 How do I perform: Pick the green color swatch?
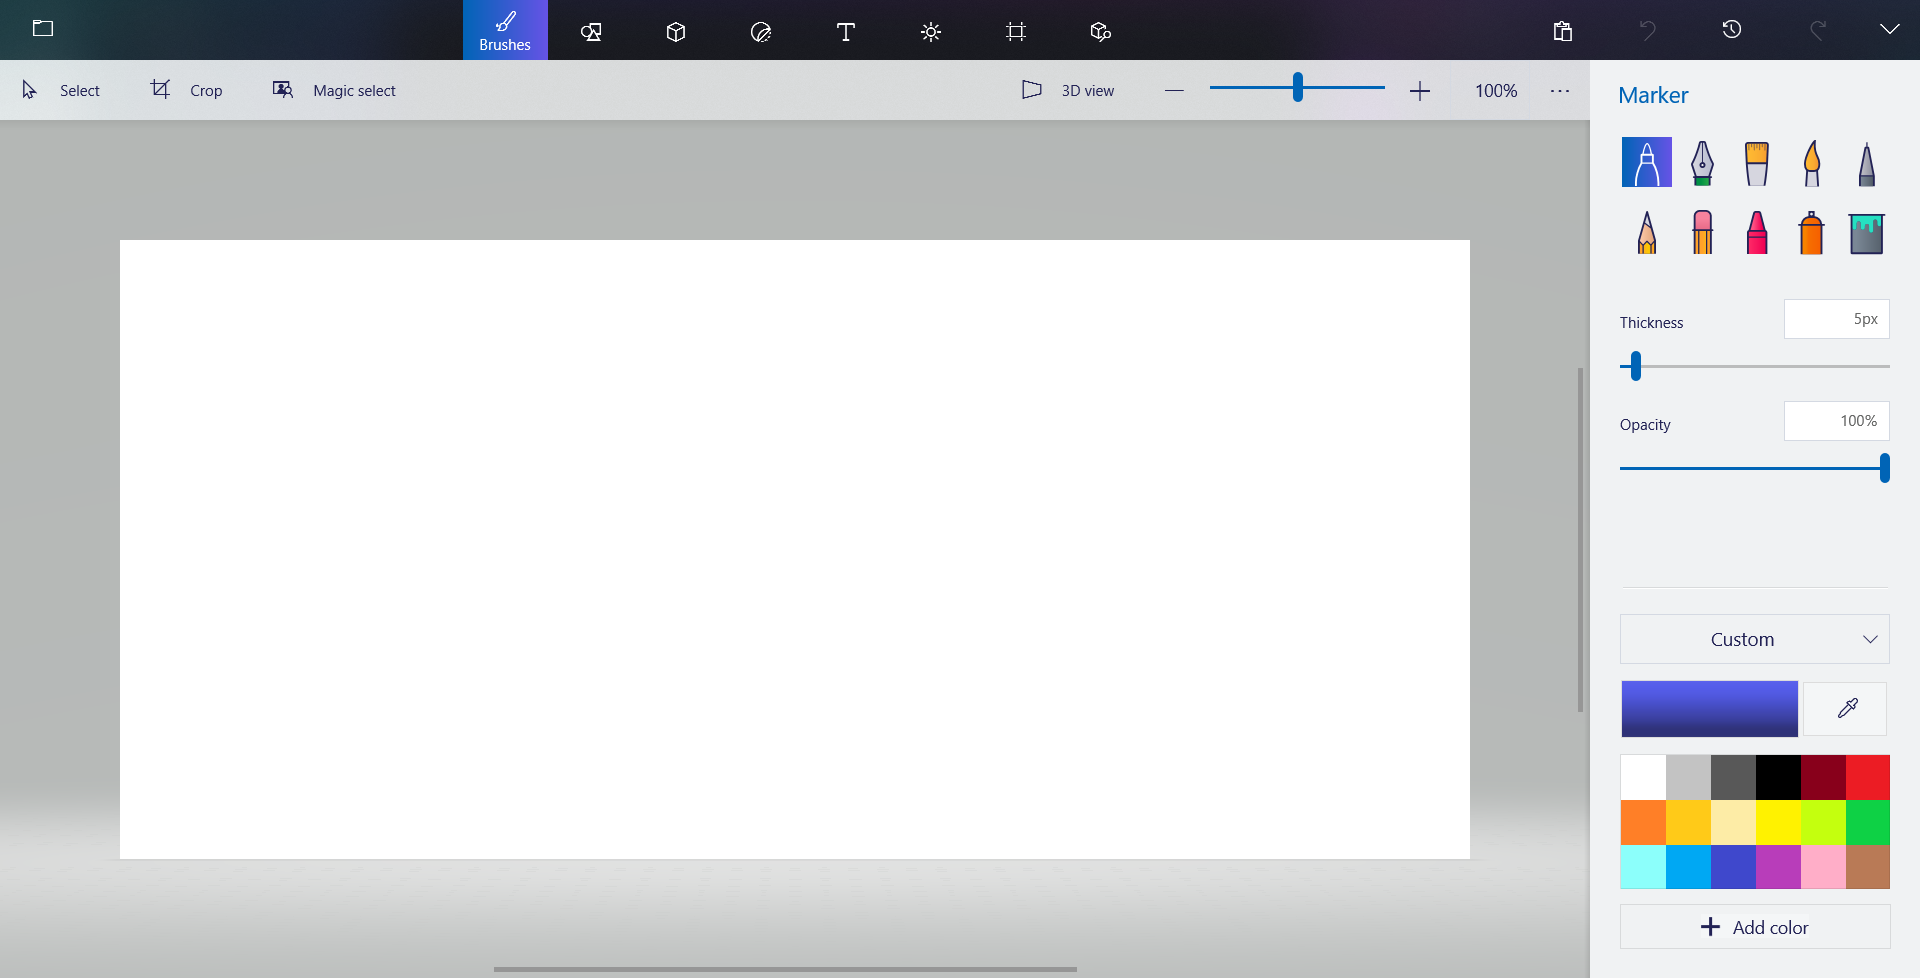(1868, 822)
